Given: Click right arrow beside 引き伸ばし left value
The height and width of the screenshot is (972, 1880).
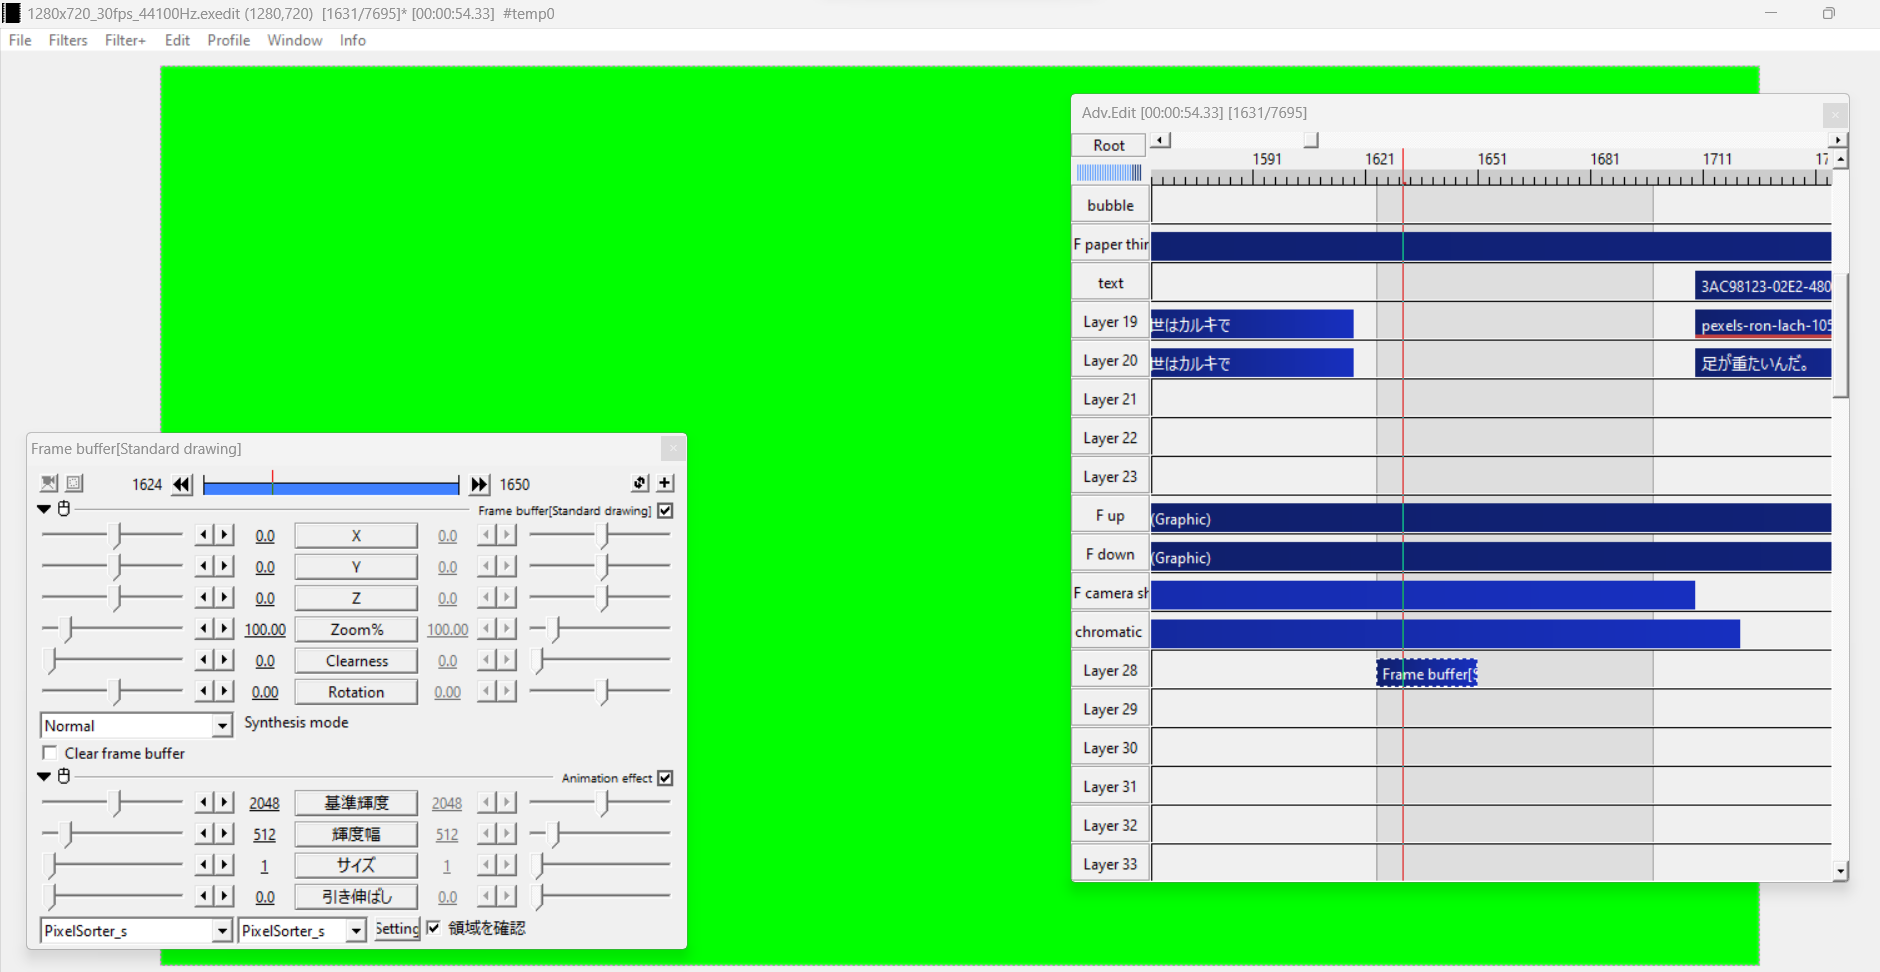Looking at the screenshot, I should tap(224, 895).
